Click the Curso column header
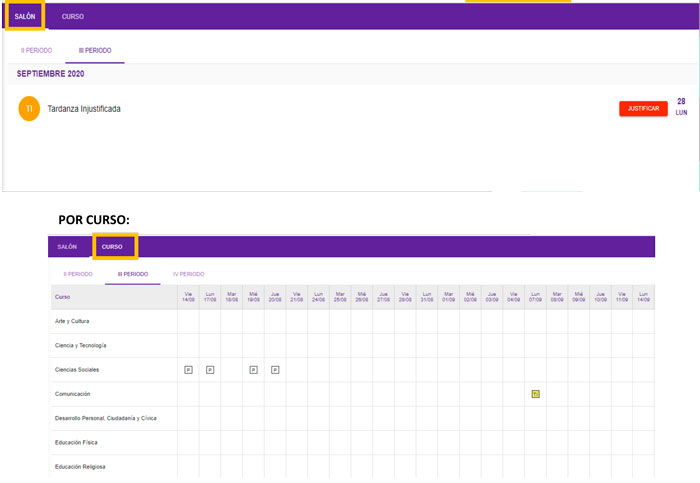 coord(63,297)
